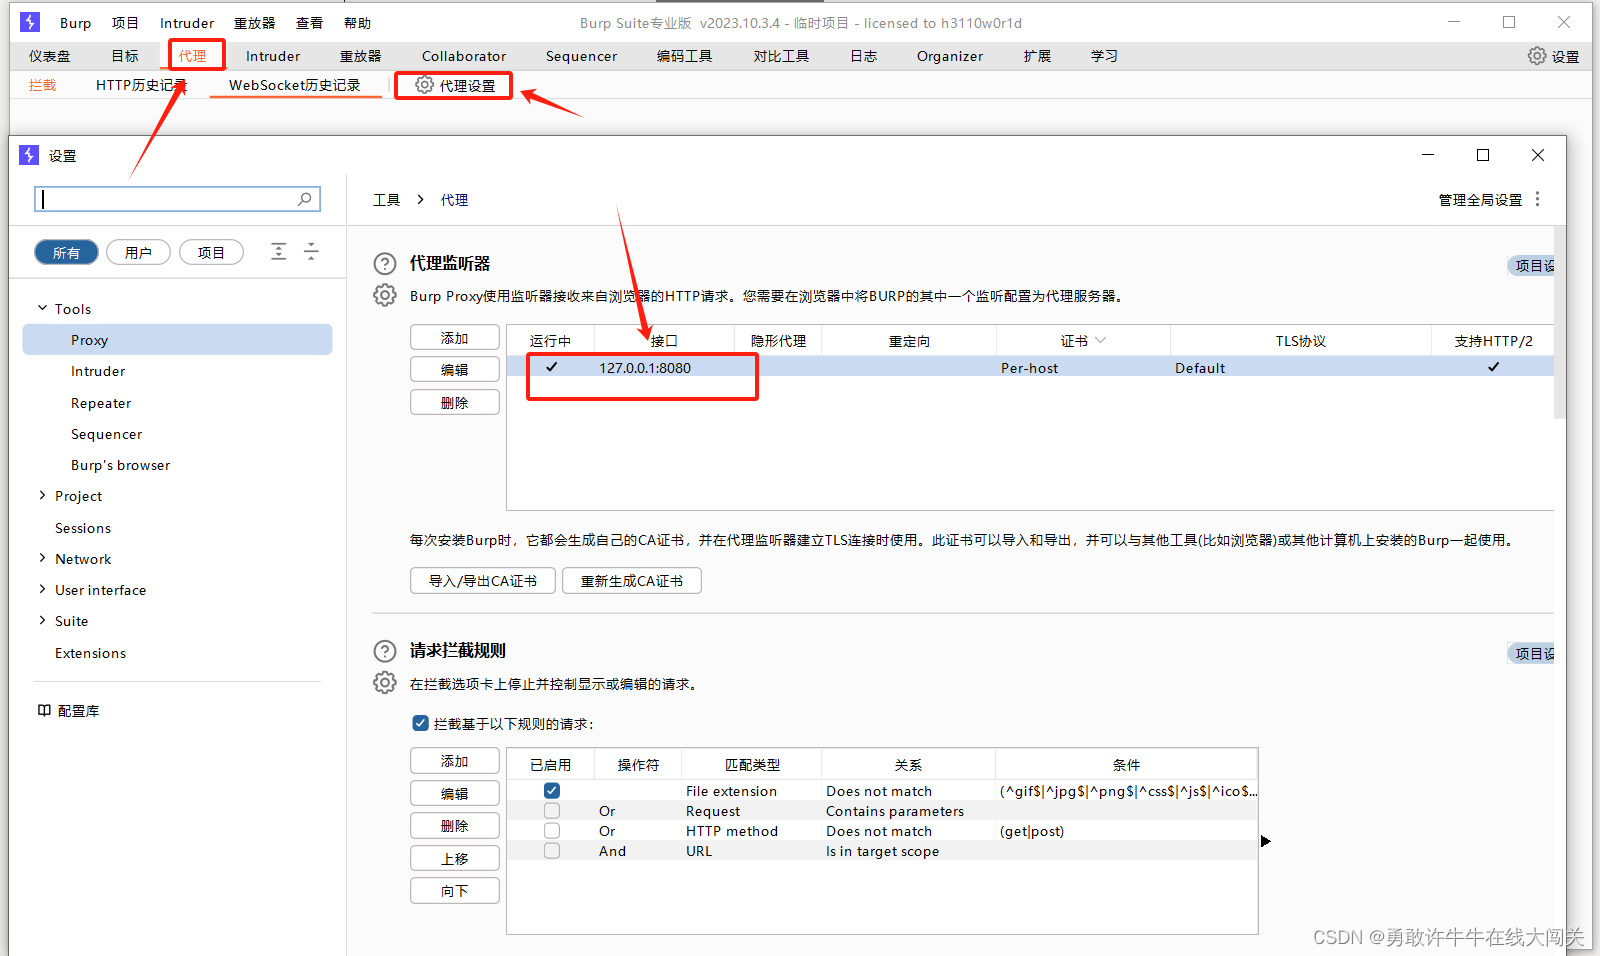Click 导入/导出CA证书 button

(483, 580)
